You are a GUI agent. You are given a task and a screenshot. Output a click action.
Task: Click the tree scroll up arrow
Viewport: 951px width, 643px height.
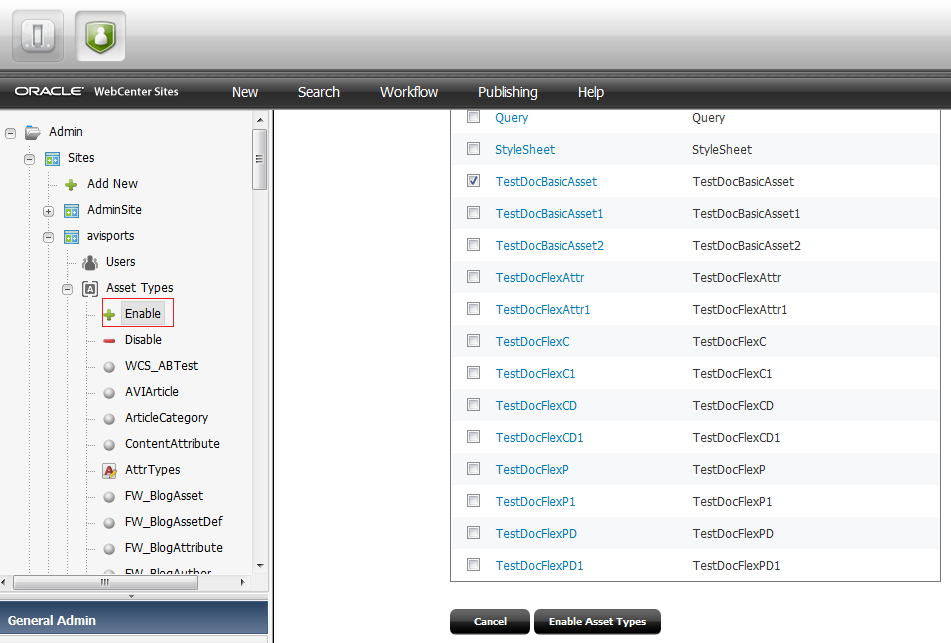pyautogui.click(x=260, y=120)
